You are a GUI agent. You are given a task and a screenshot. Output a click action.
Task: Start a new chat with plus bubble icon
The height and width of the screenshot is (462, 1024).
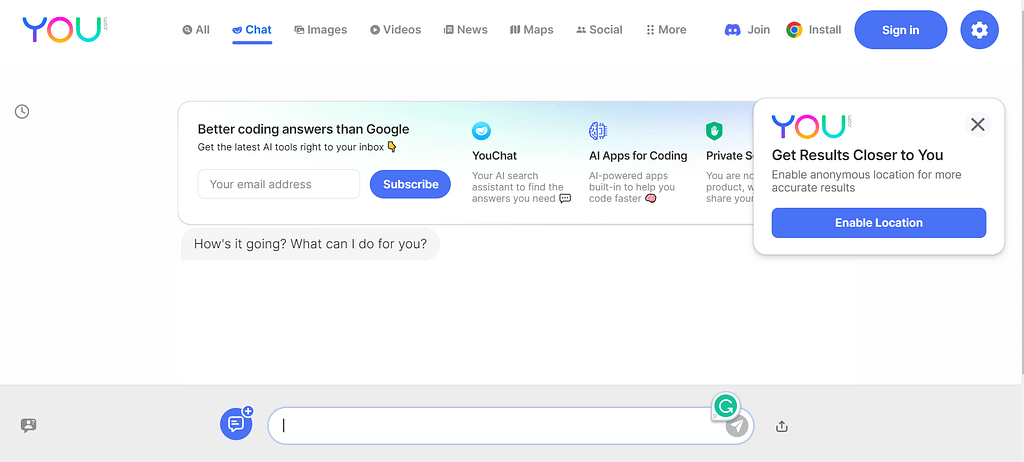point(236,423)
